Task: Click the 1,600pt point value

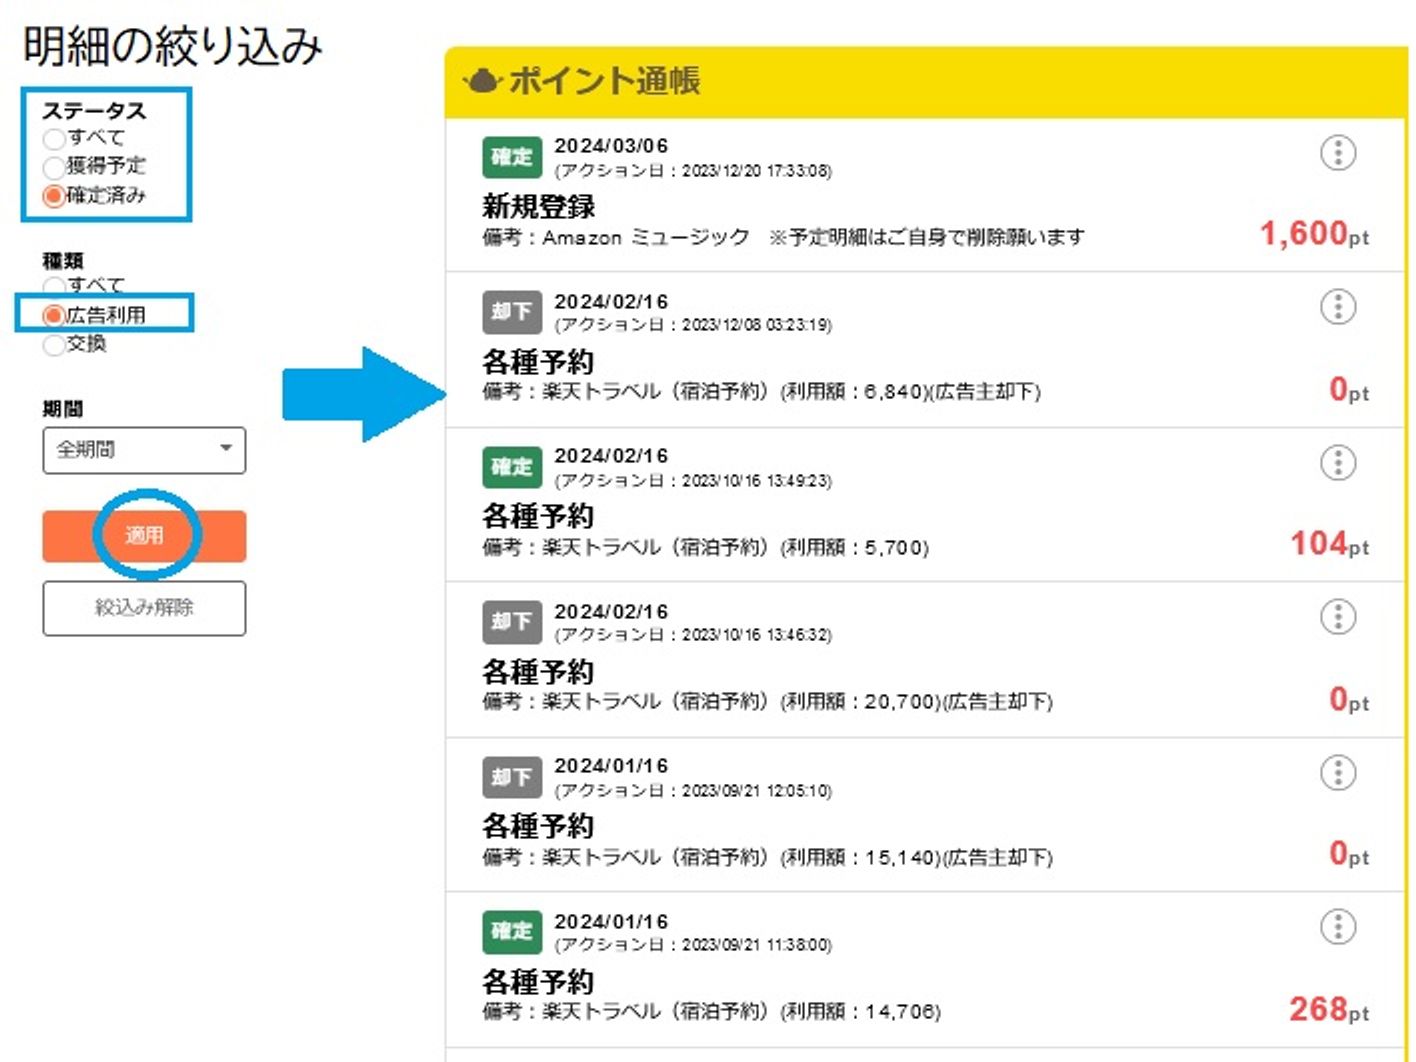Action: coord(1314,234)
